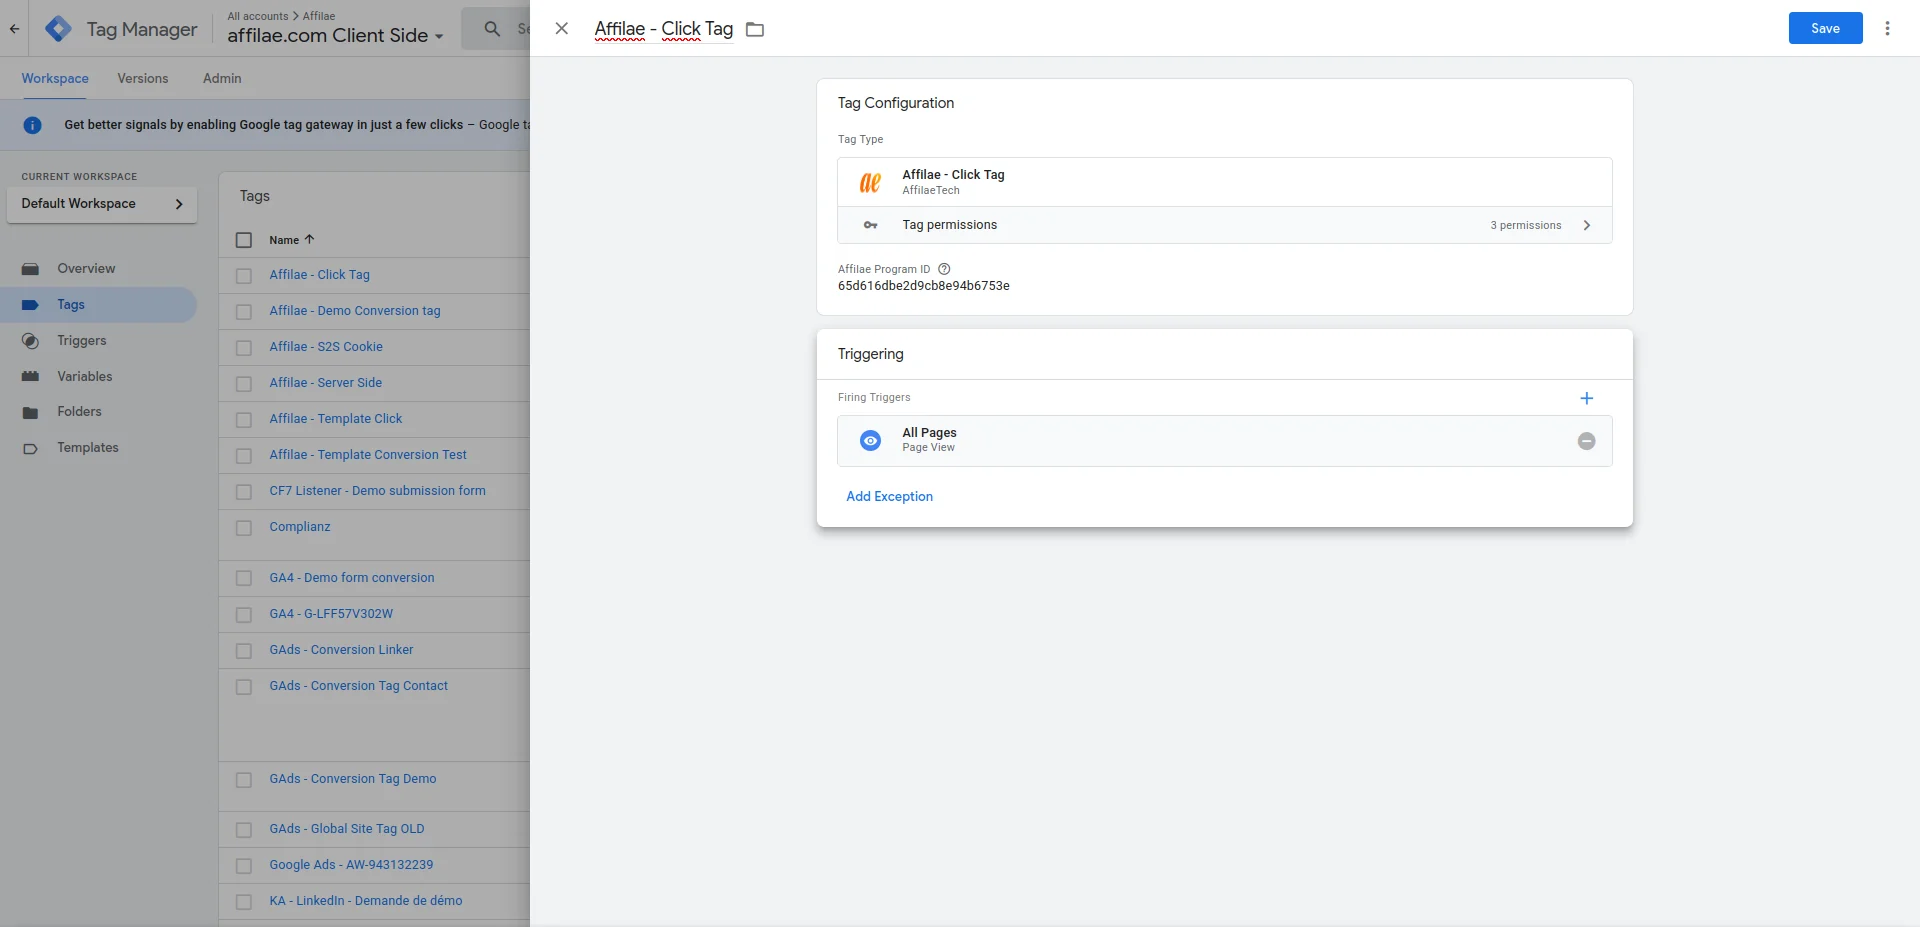Open Templates in the sidebar
The image size is (1920, 927).
(x=88, y=447)
